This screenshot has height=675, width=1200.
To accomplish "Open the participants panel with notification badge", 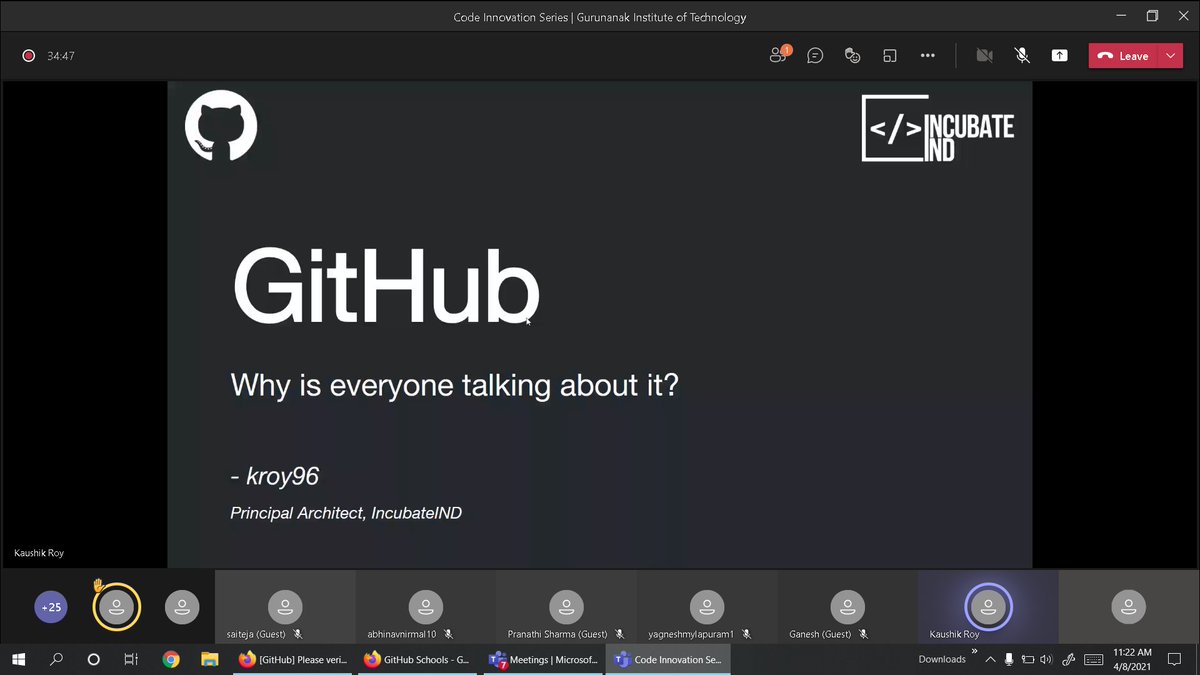I will coord(778,56).
